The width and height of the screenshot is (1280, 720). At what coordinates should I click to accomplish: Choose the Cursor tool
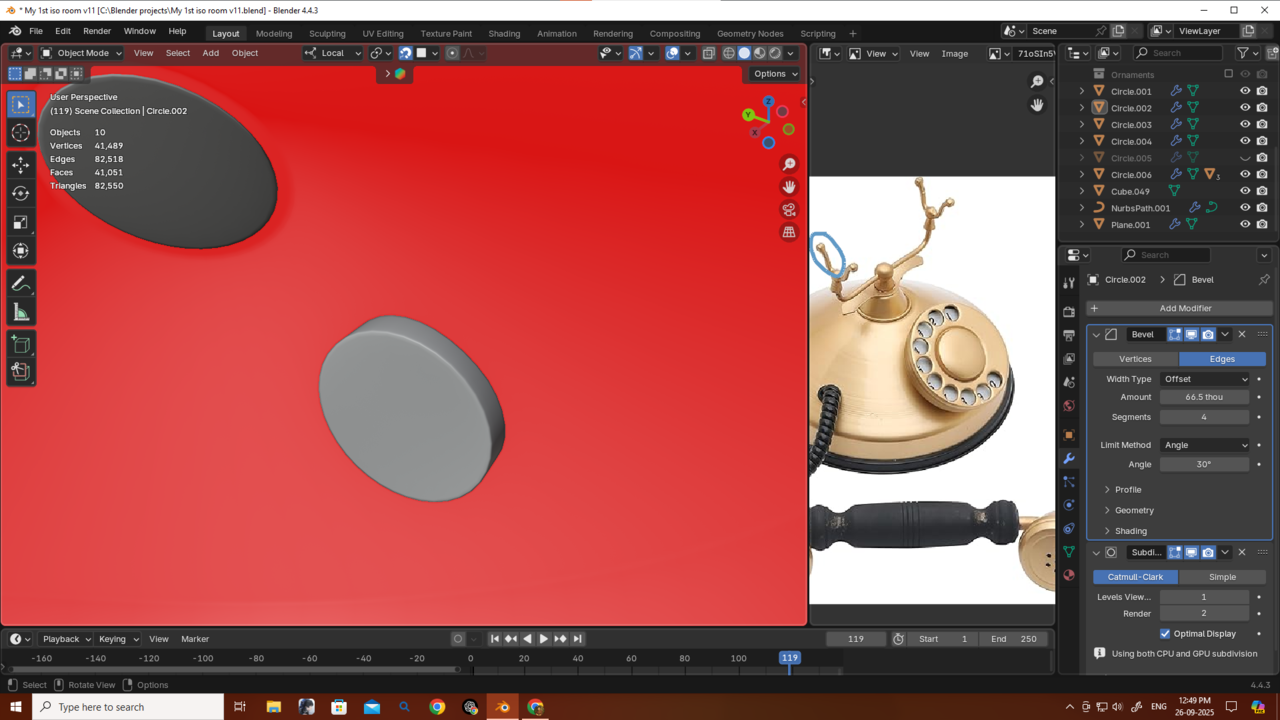[21, 133]
